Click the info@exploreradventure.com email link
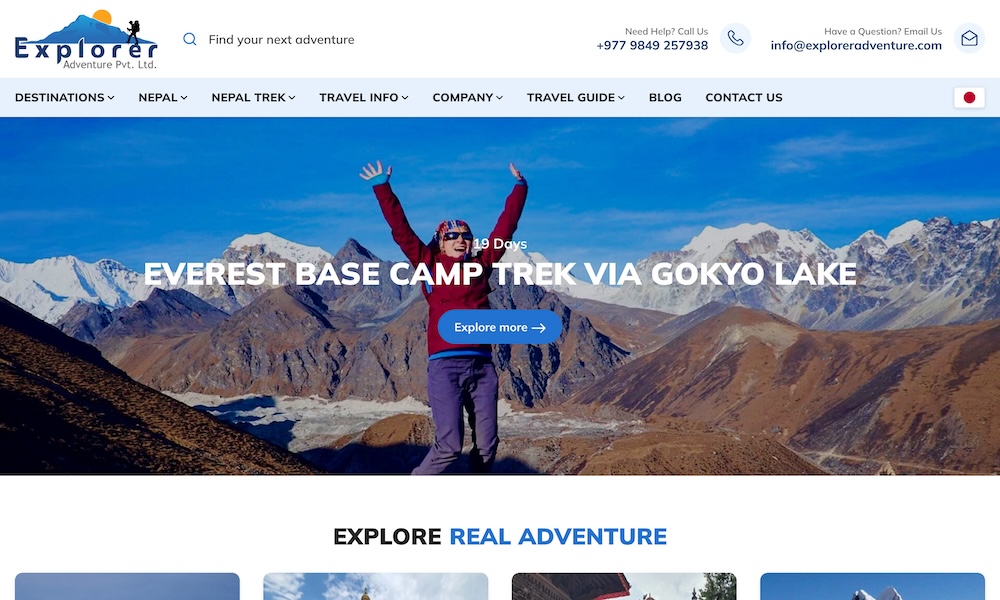The image size is (1000, 600). point(856,45)
